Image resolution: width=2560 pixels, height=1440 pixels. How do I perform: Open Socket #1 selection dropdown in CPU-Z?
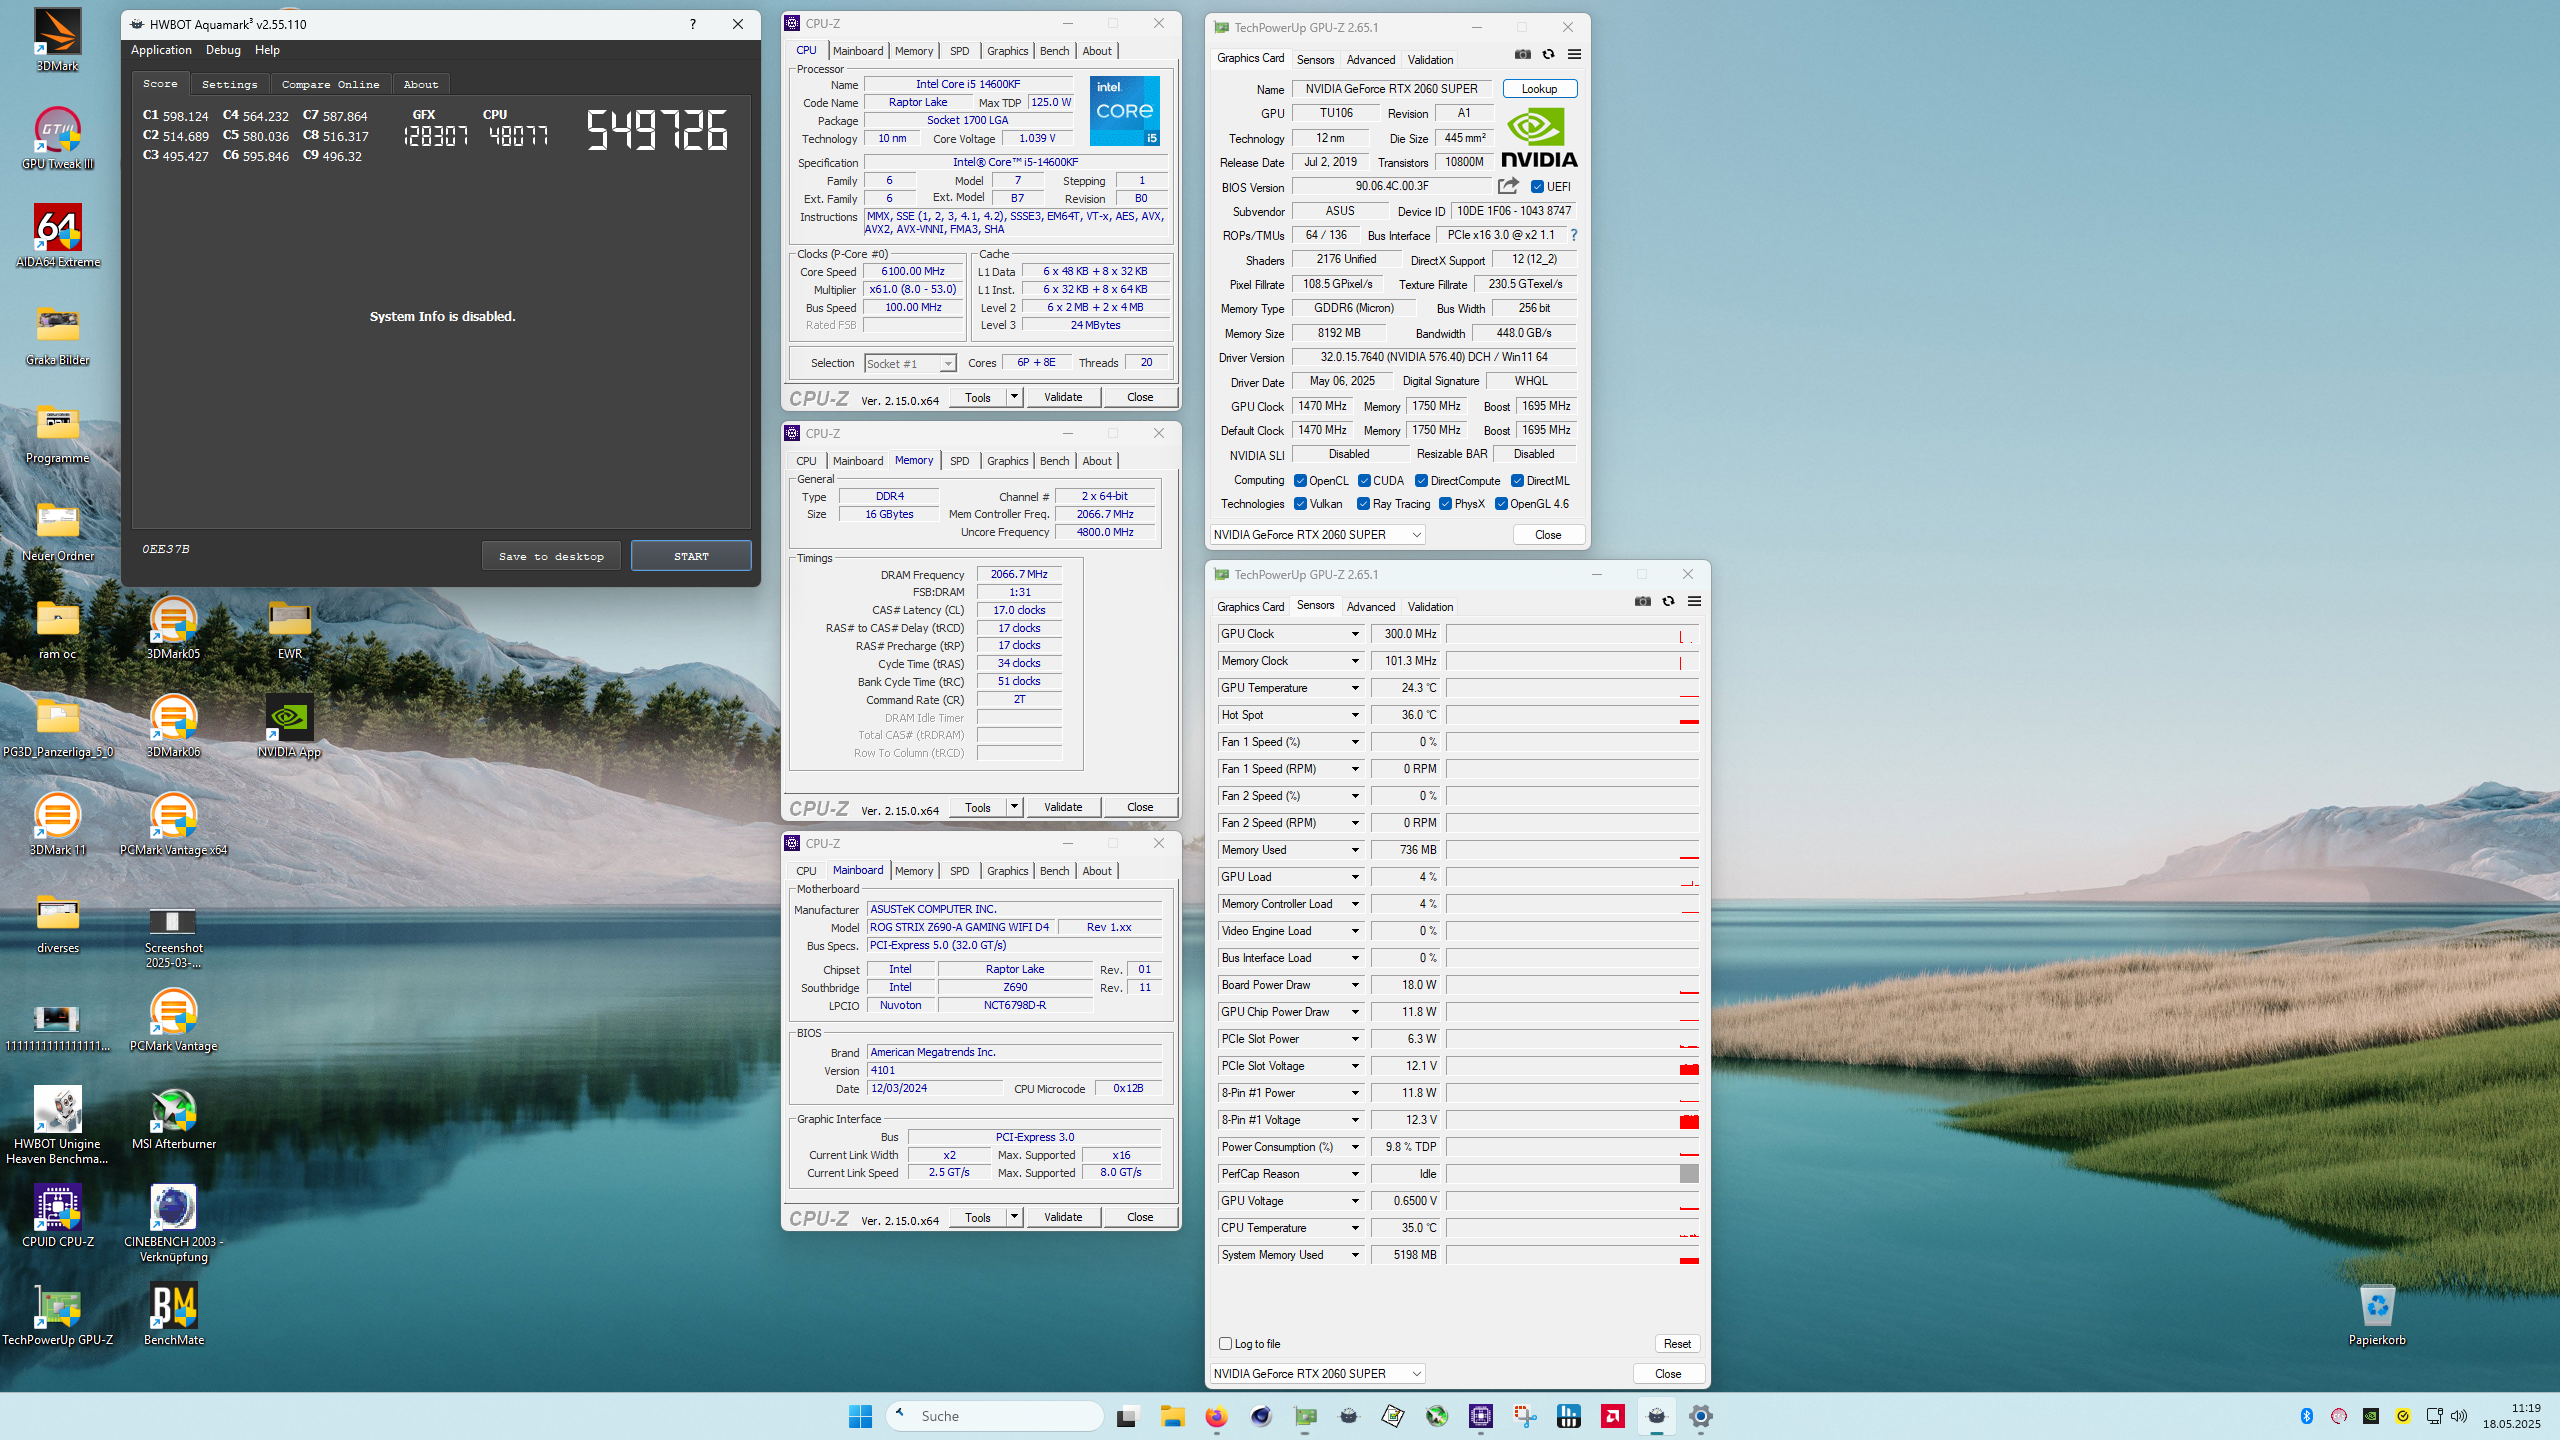(910, 364)
